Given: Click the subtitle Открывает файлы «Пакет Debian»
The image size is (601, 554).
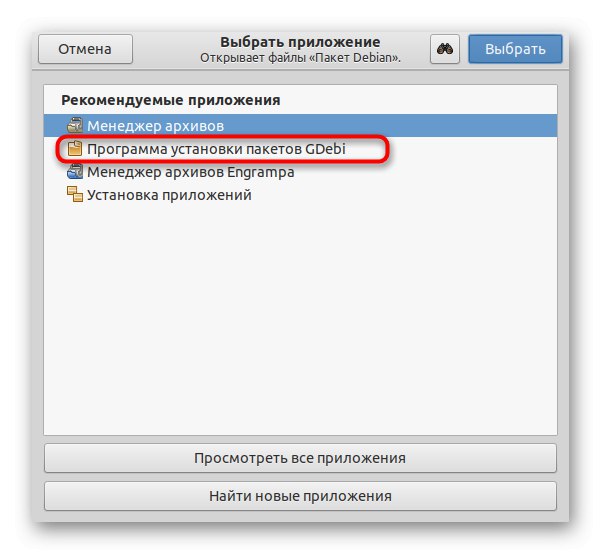Looking at the screenshot, I should pos(300,58).
